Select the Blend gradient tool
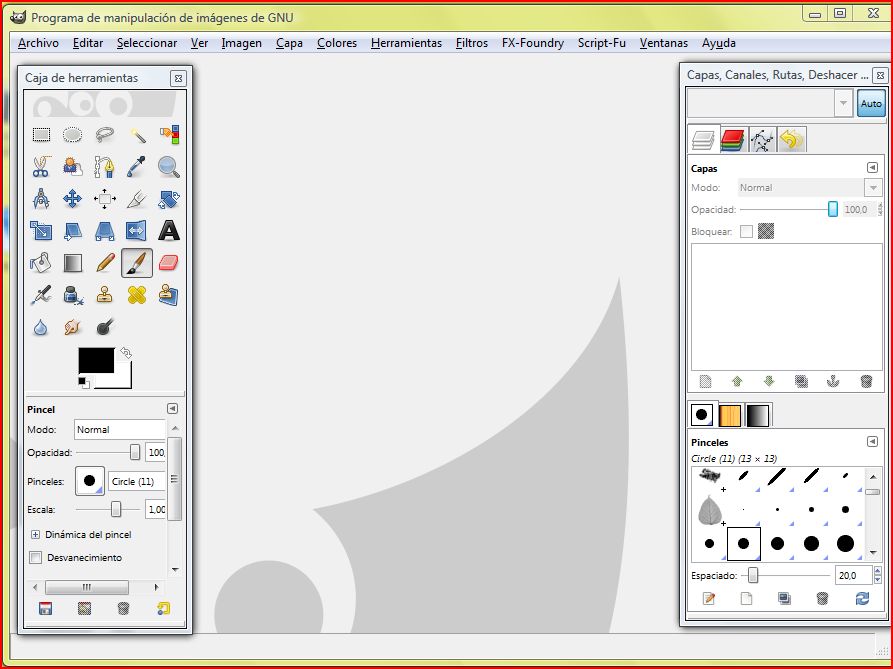 click(72, 263)
